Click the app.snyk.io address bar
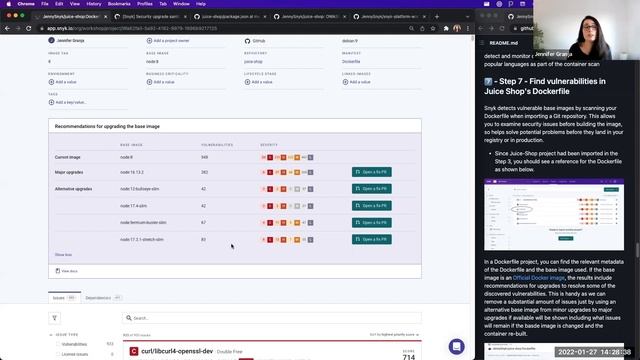The image size is (640, 360). tap(220, 29)
